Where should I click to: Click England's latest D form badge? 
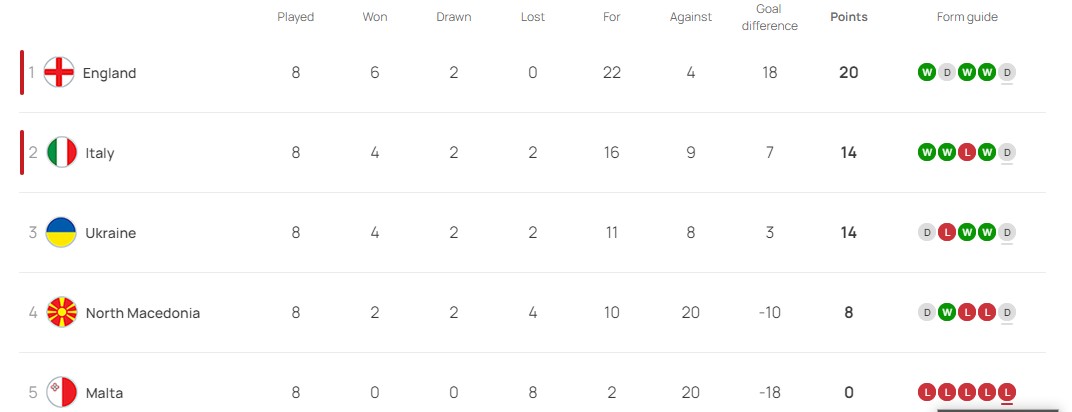(1007, 72)
